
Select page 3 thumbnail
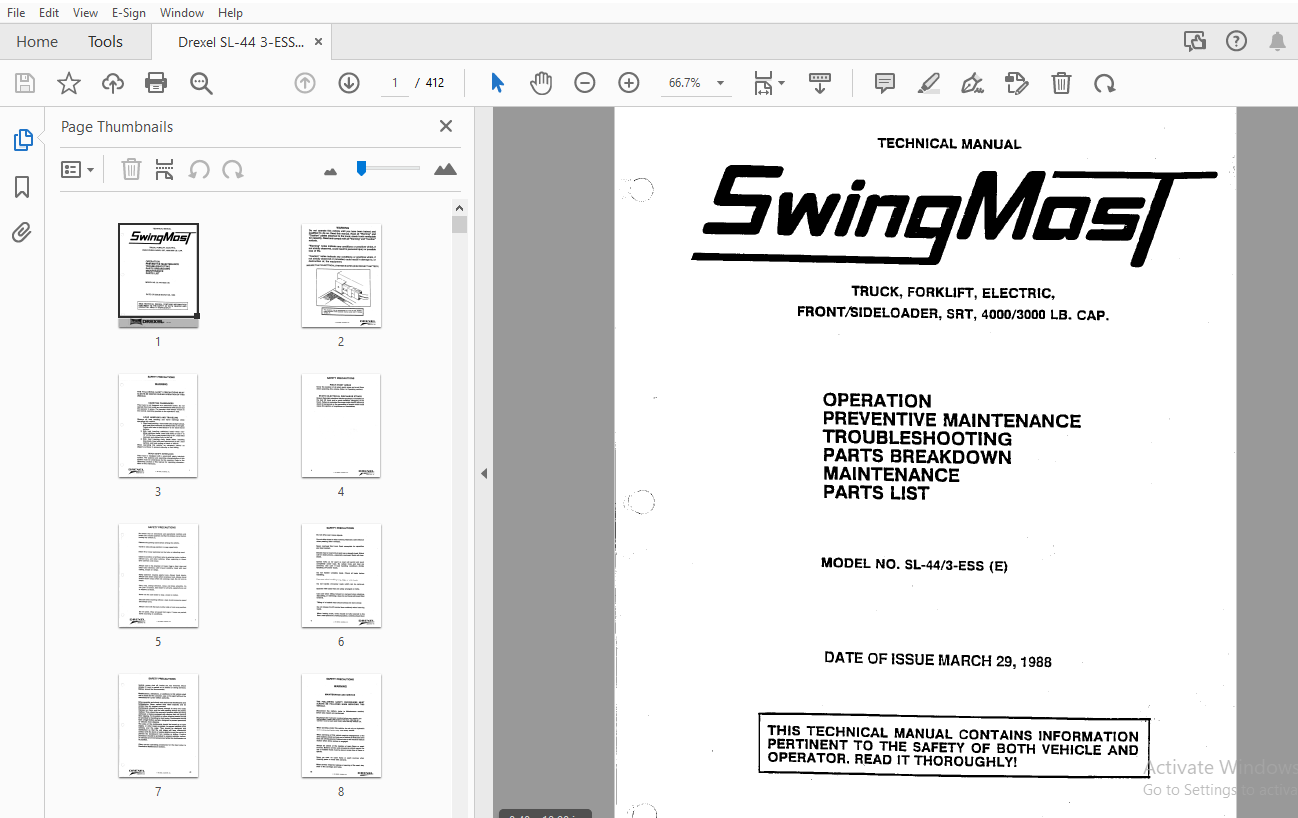(158, 425)
